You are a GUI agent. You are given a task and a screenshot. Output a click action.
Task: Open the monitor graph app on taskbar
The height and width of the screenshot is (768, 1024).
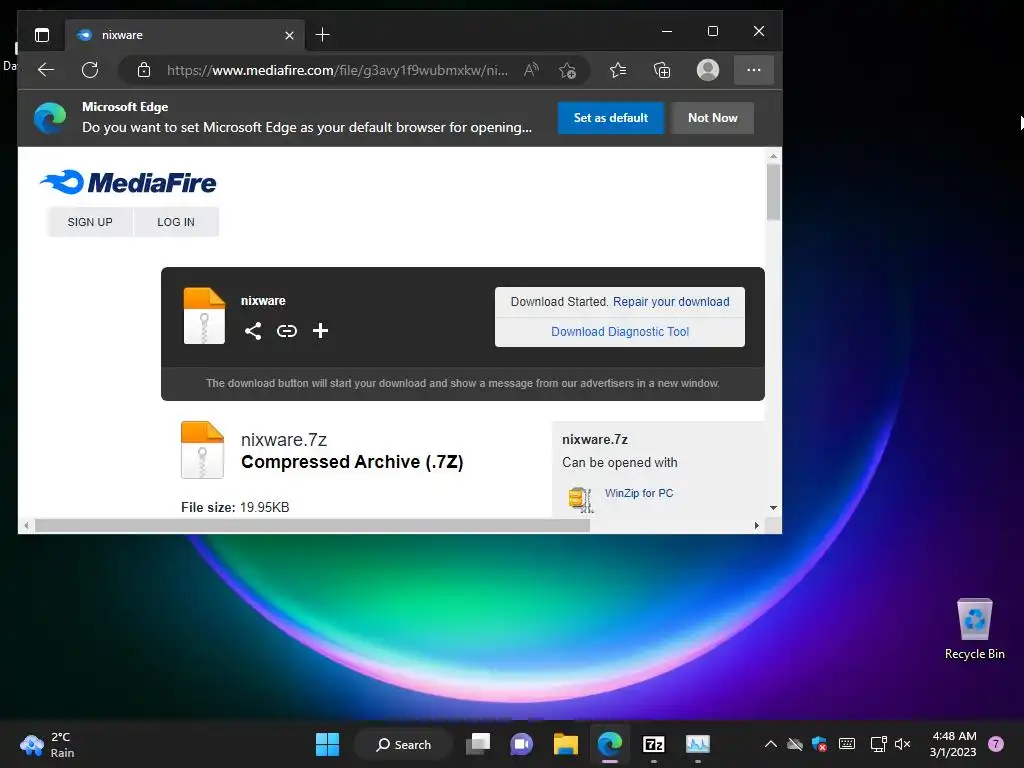click(x=697, y=744)
